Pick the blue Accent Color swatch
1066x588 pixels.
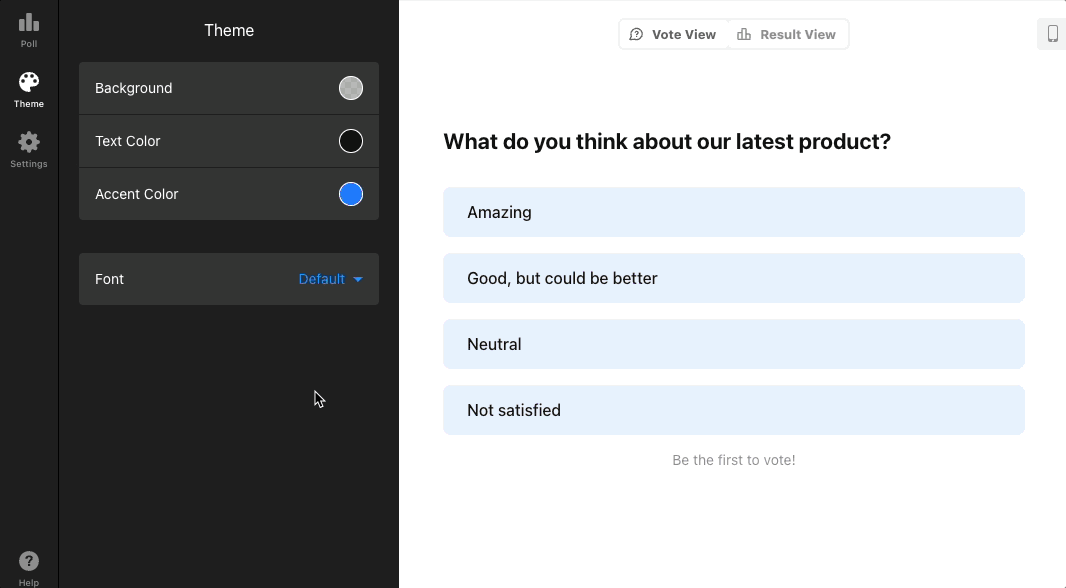[x=351, y=194]
